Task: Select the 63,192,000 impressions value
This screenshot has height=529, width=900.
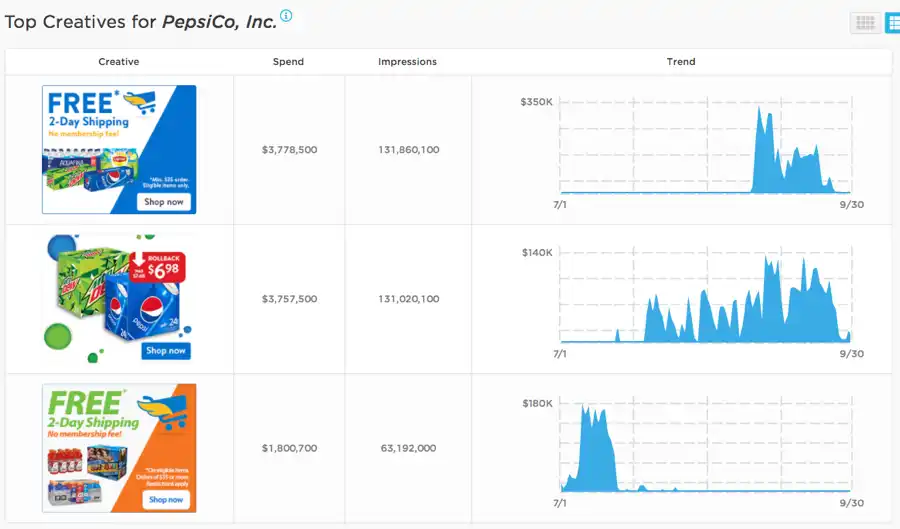Action: 408,448
